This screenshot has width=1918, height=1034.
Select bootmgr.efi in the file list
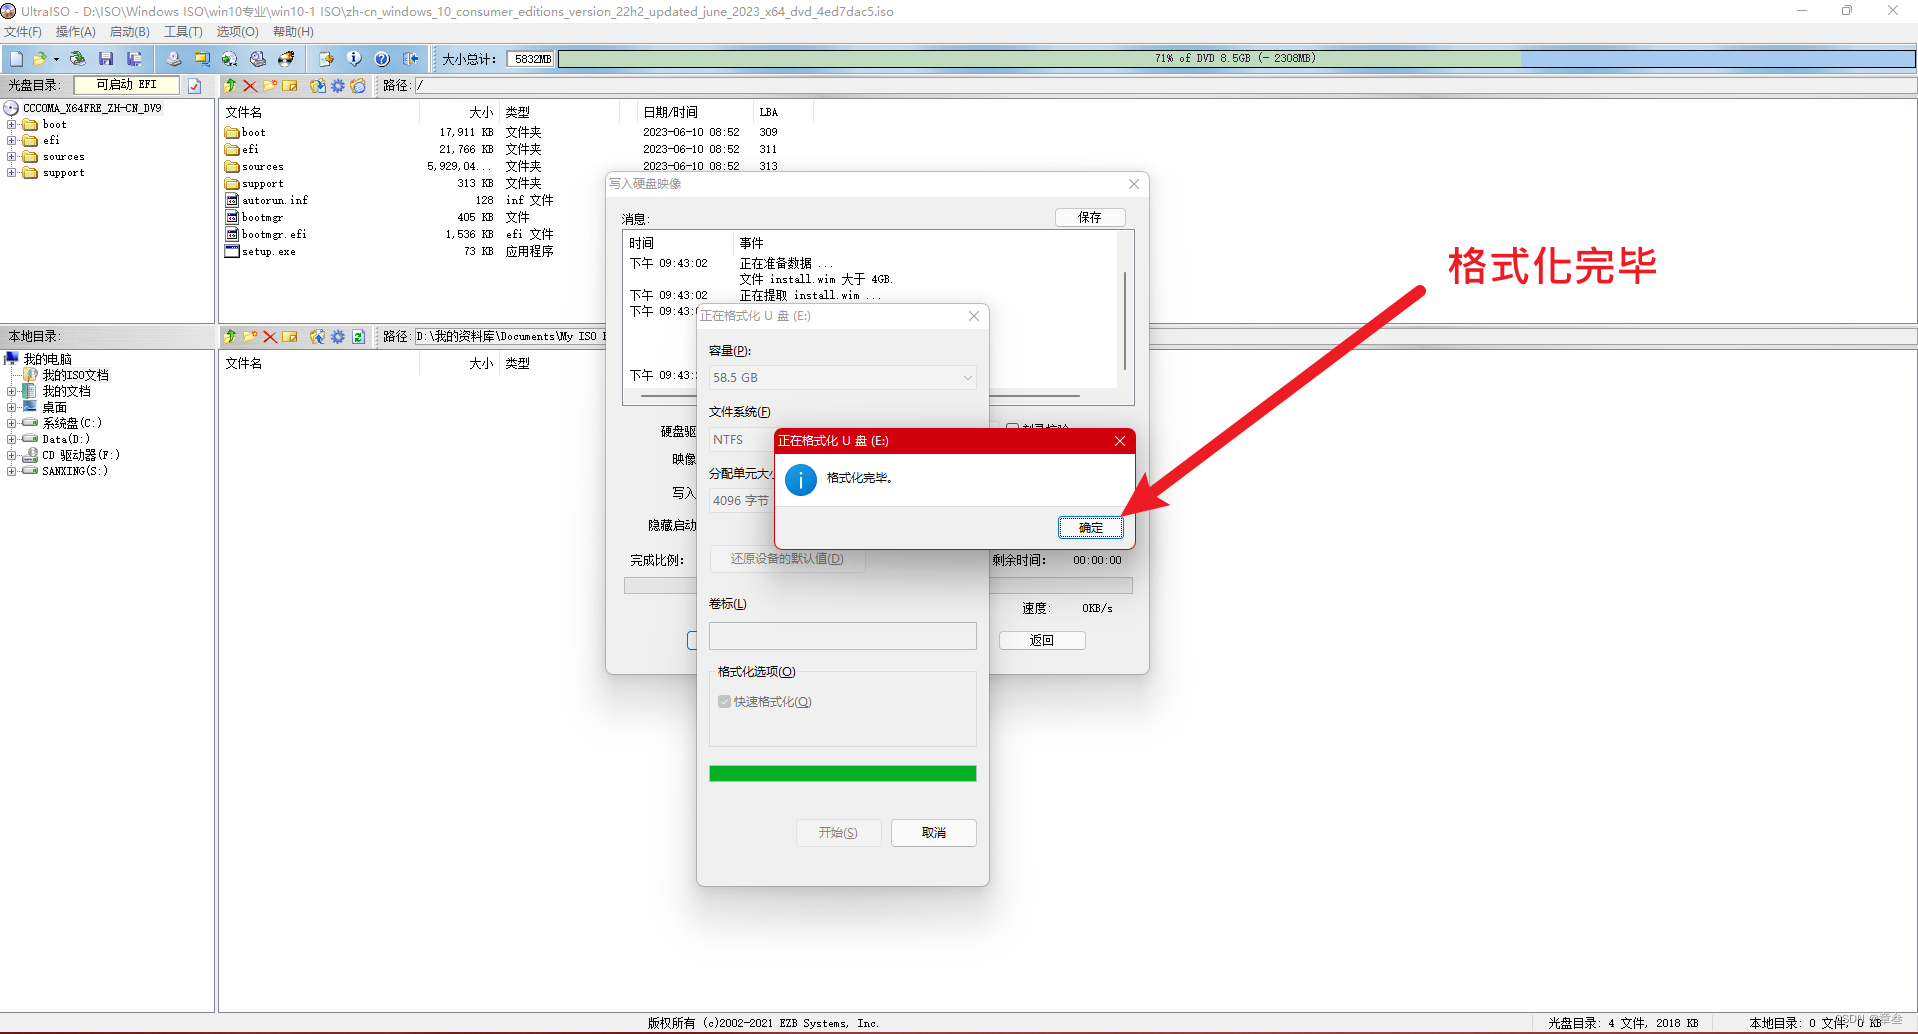274,235
